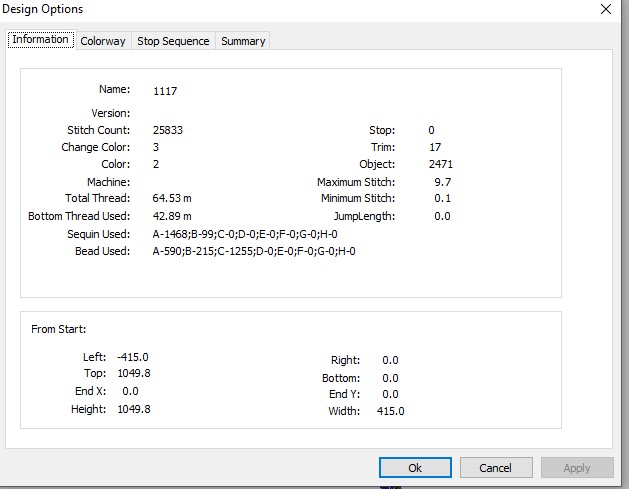Click the Height value 1049.8
Screen dimensions: 629x489
click(x=134, y=409)
